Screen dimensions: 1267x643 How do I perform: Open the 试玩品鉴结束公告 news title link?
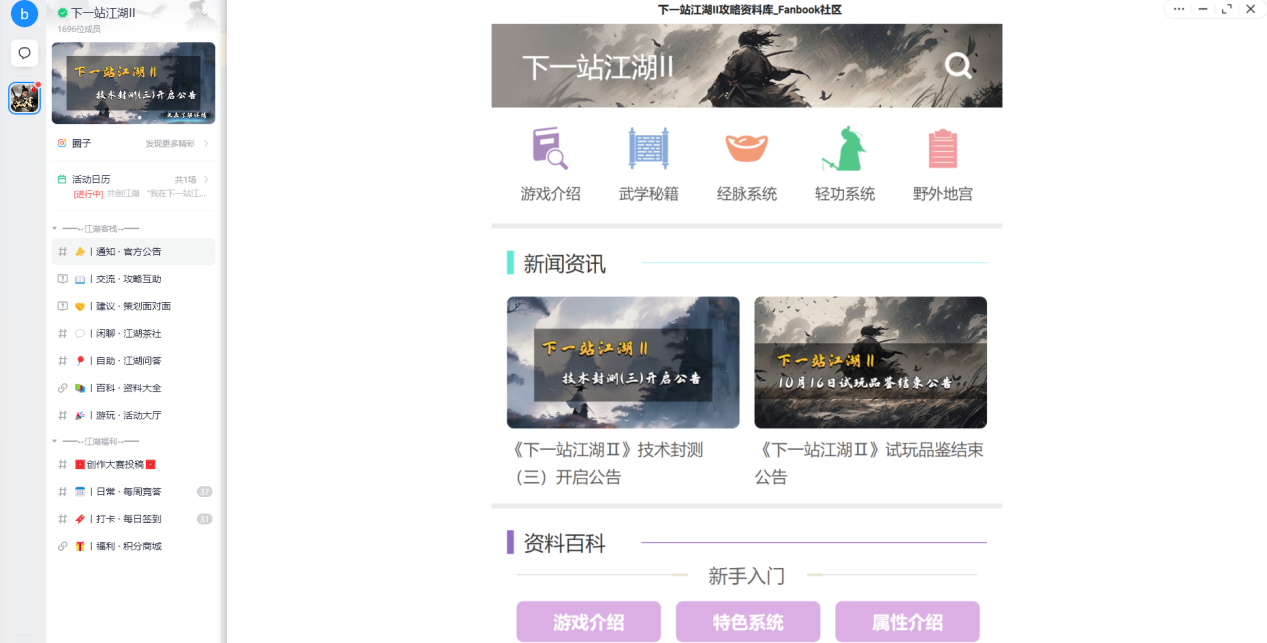tap(869, 463)
